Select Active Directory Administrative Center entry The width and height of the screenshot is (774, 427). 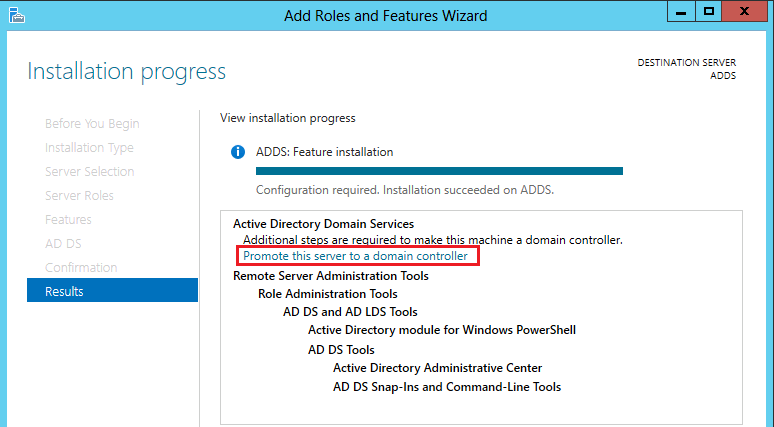coord(437,368)
